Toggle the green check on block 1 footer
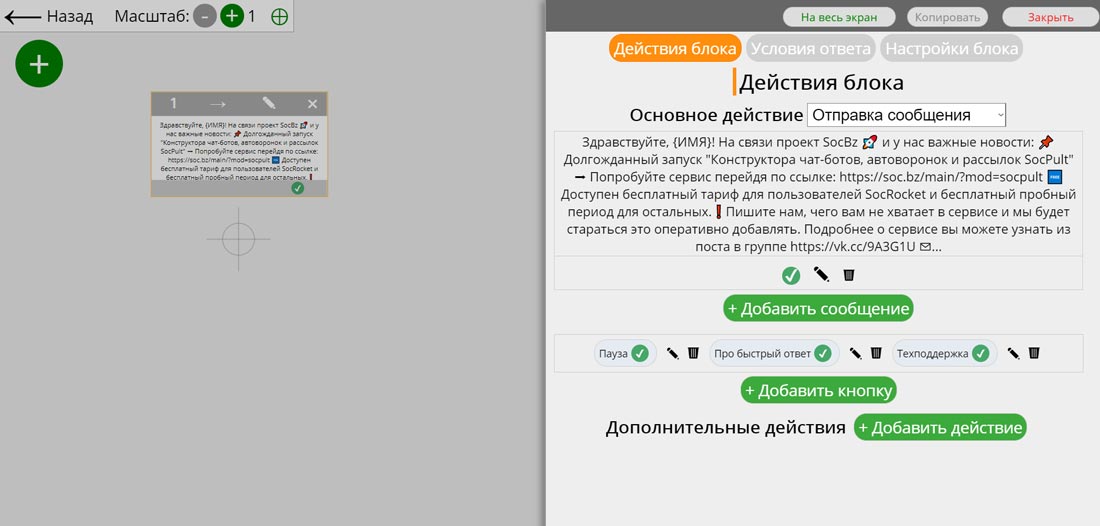 297,189
